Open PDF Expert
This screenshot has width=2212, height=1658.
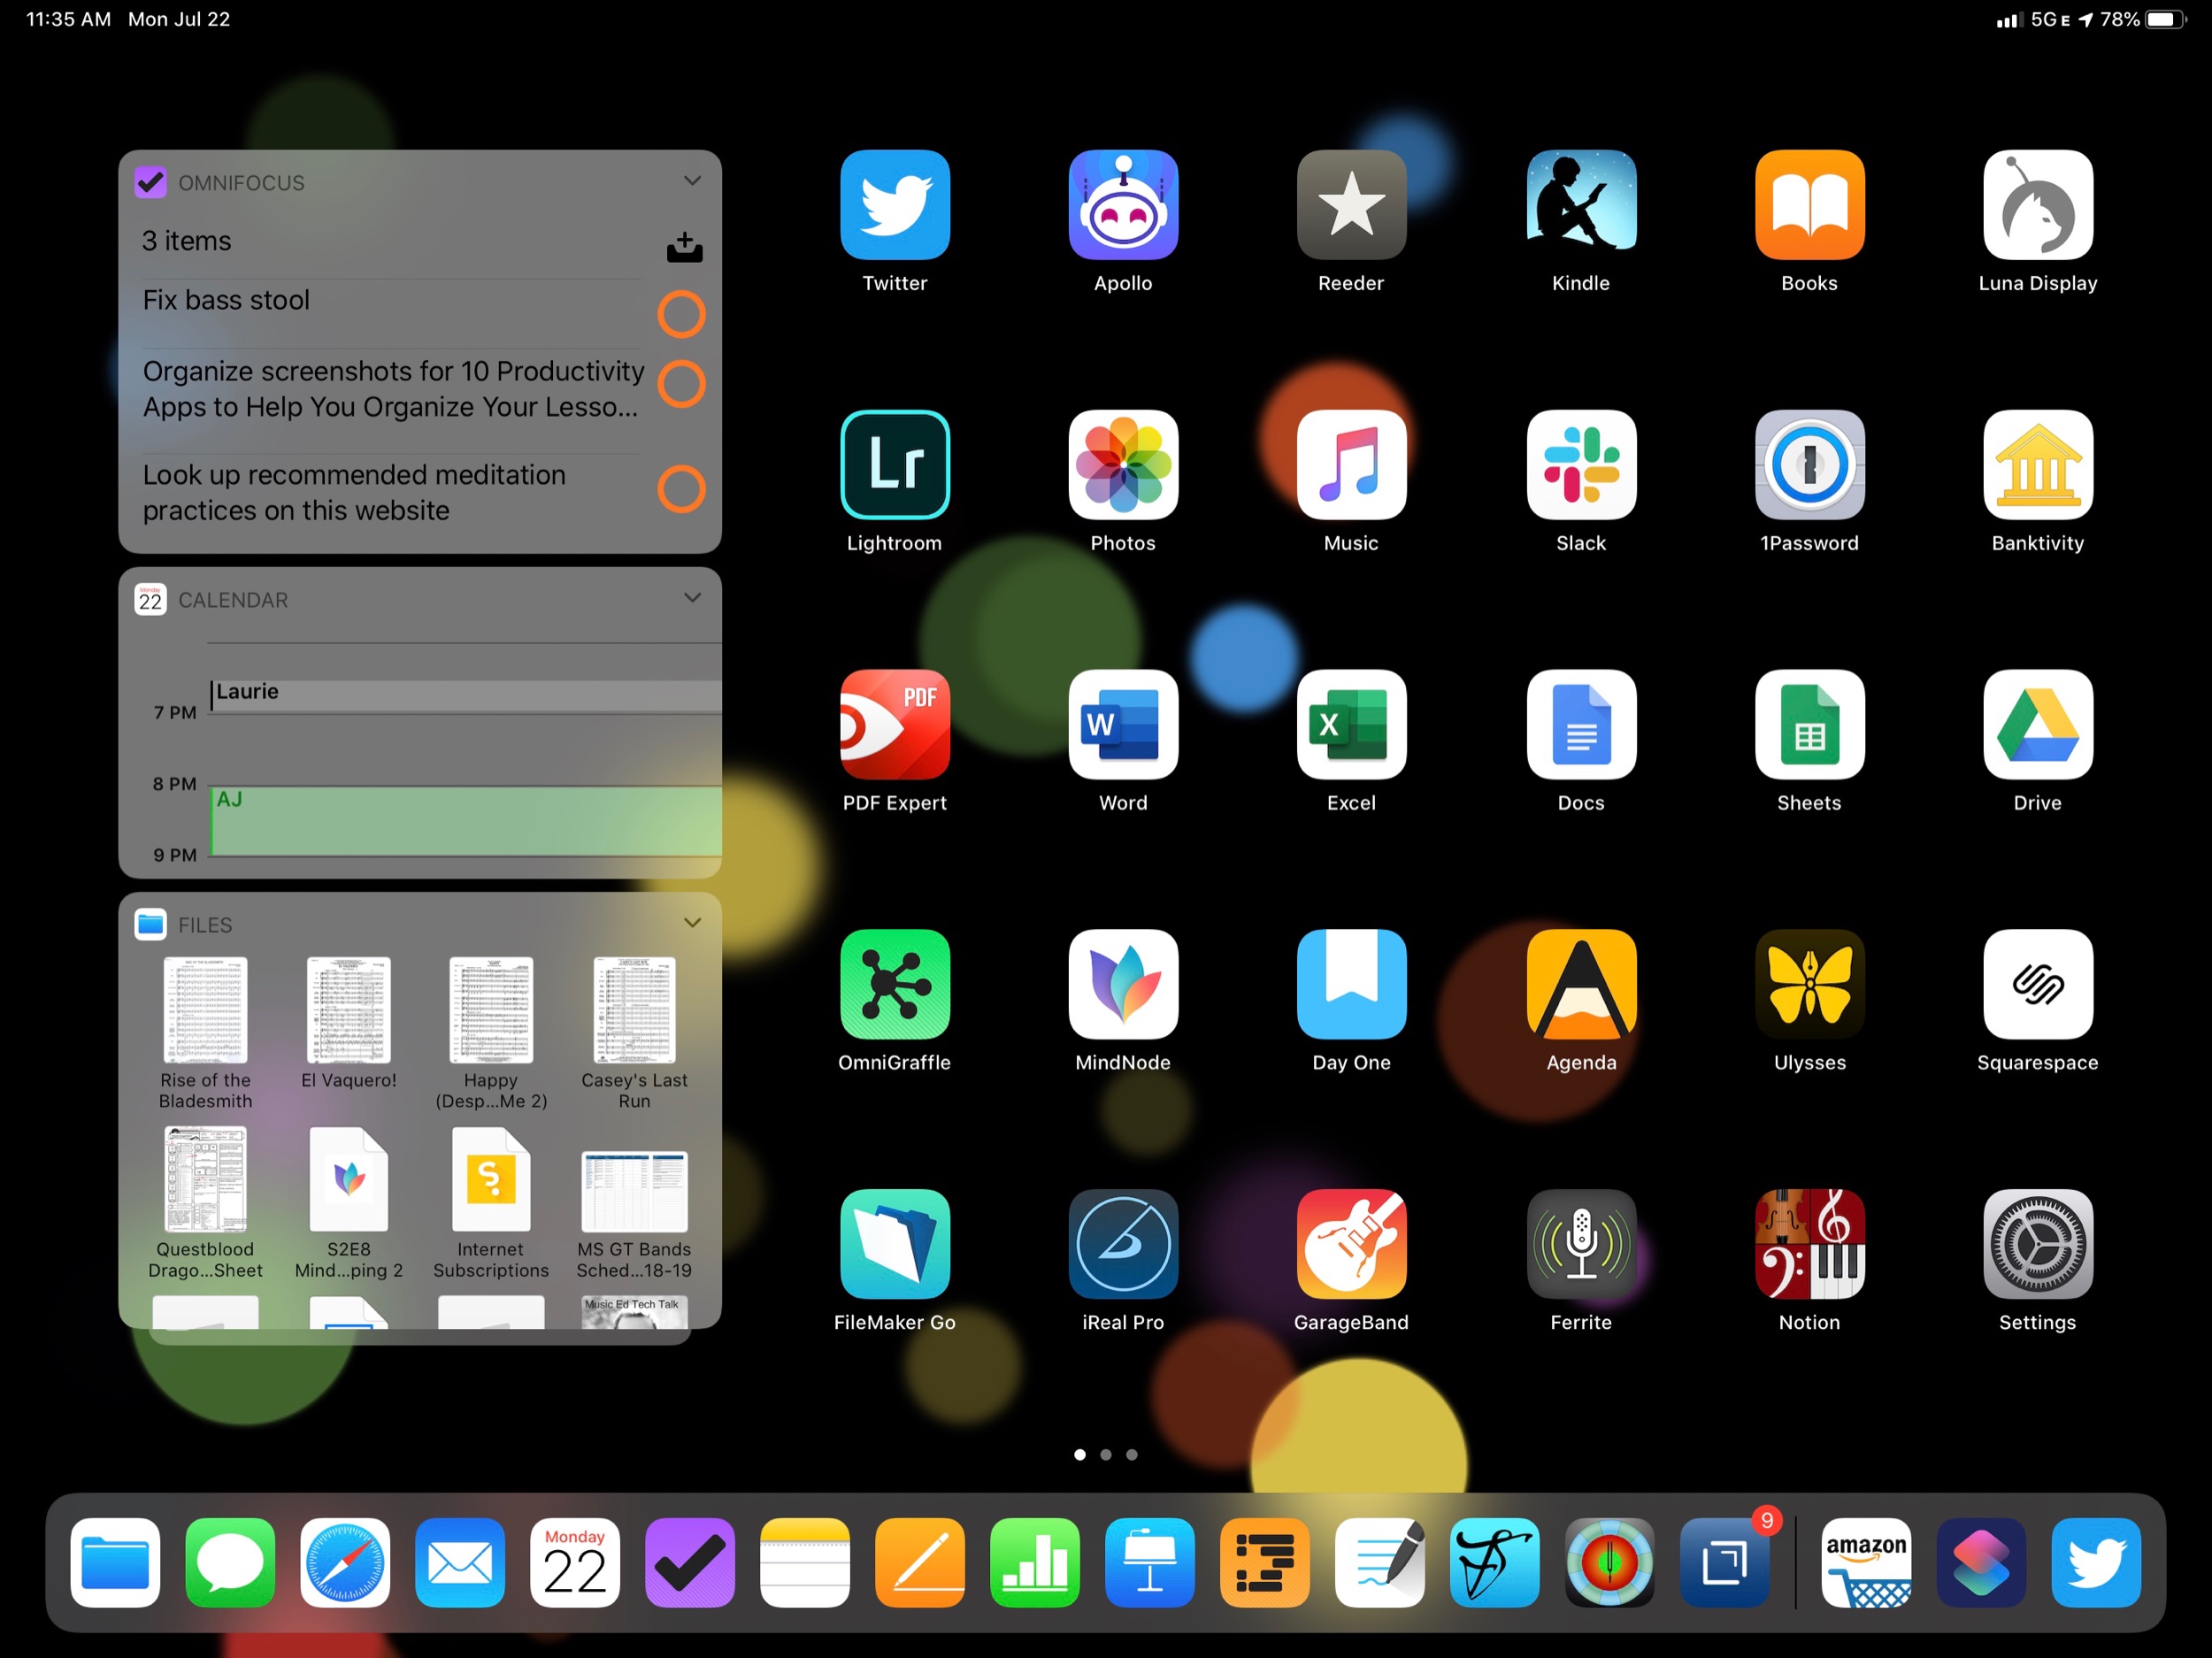894,725
